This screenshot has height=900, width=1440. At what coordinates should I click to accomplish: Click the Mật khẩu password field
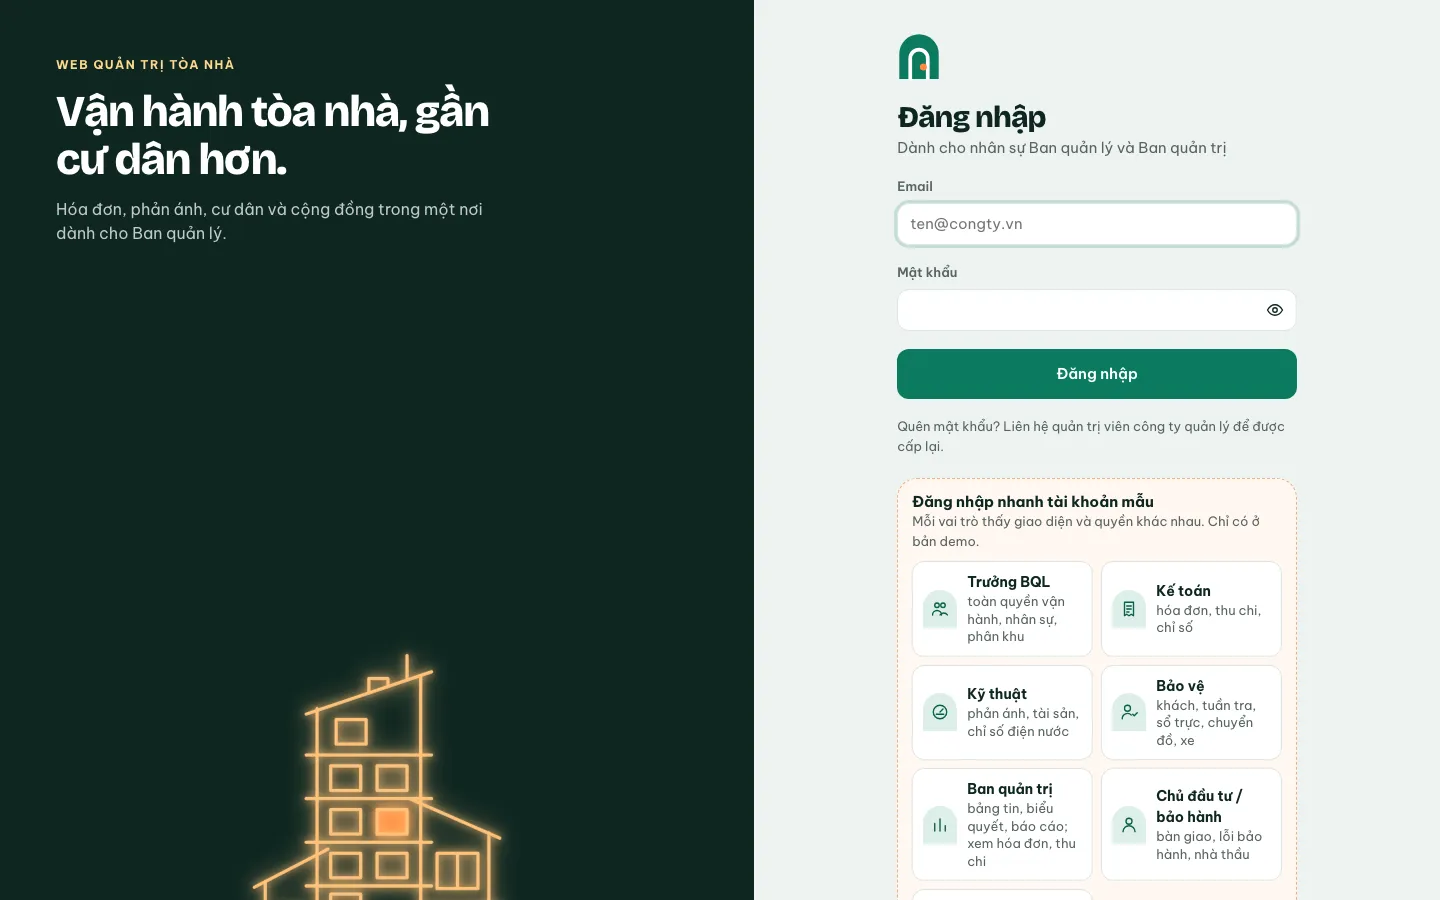click(x=1097, y=310)
